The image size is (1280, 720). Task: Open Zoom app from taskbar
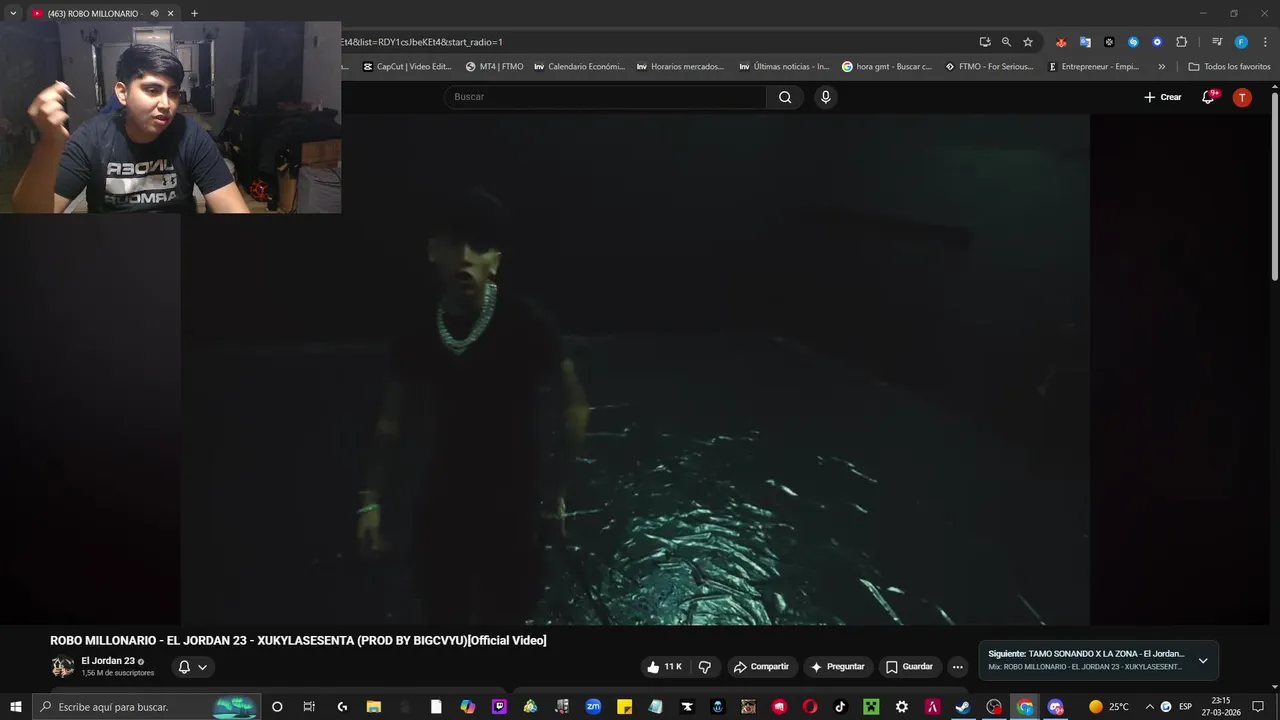coord(593,707)
